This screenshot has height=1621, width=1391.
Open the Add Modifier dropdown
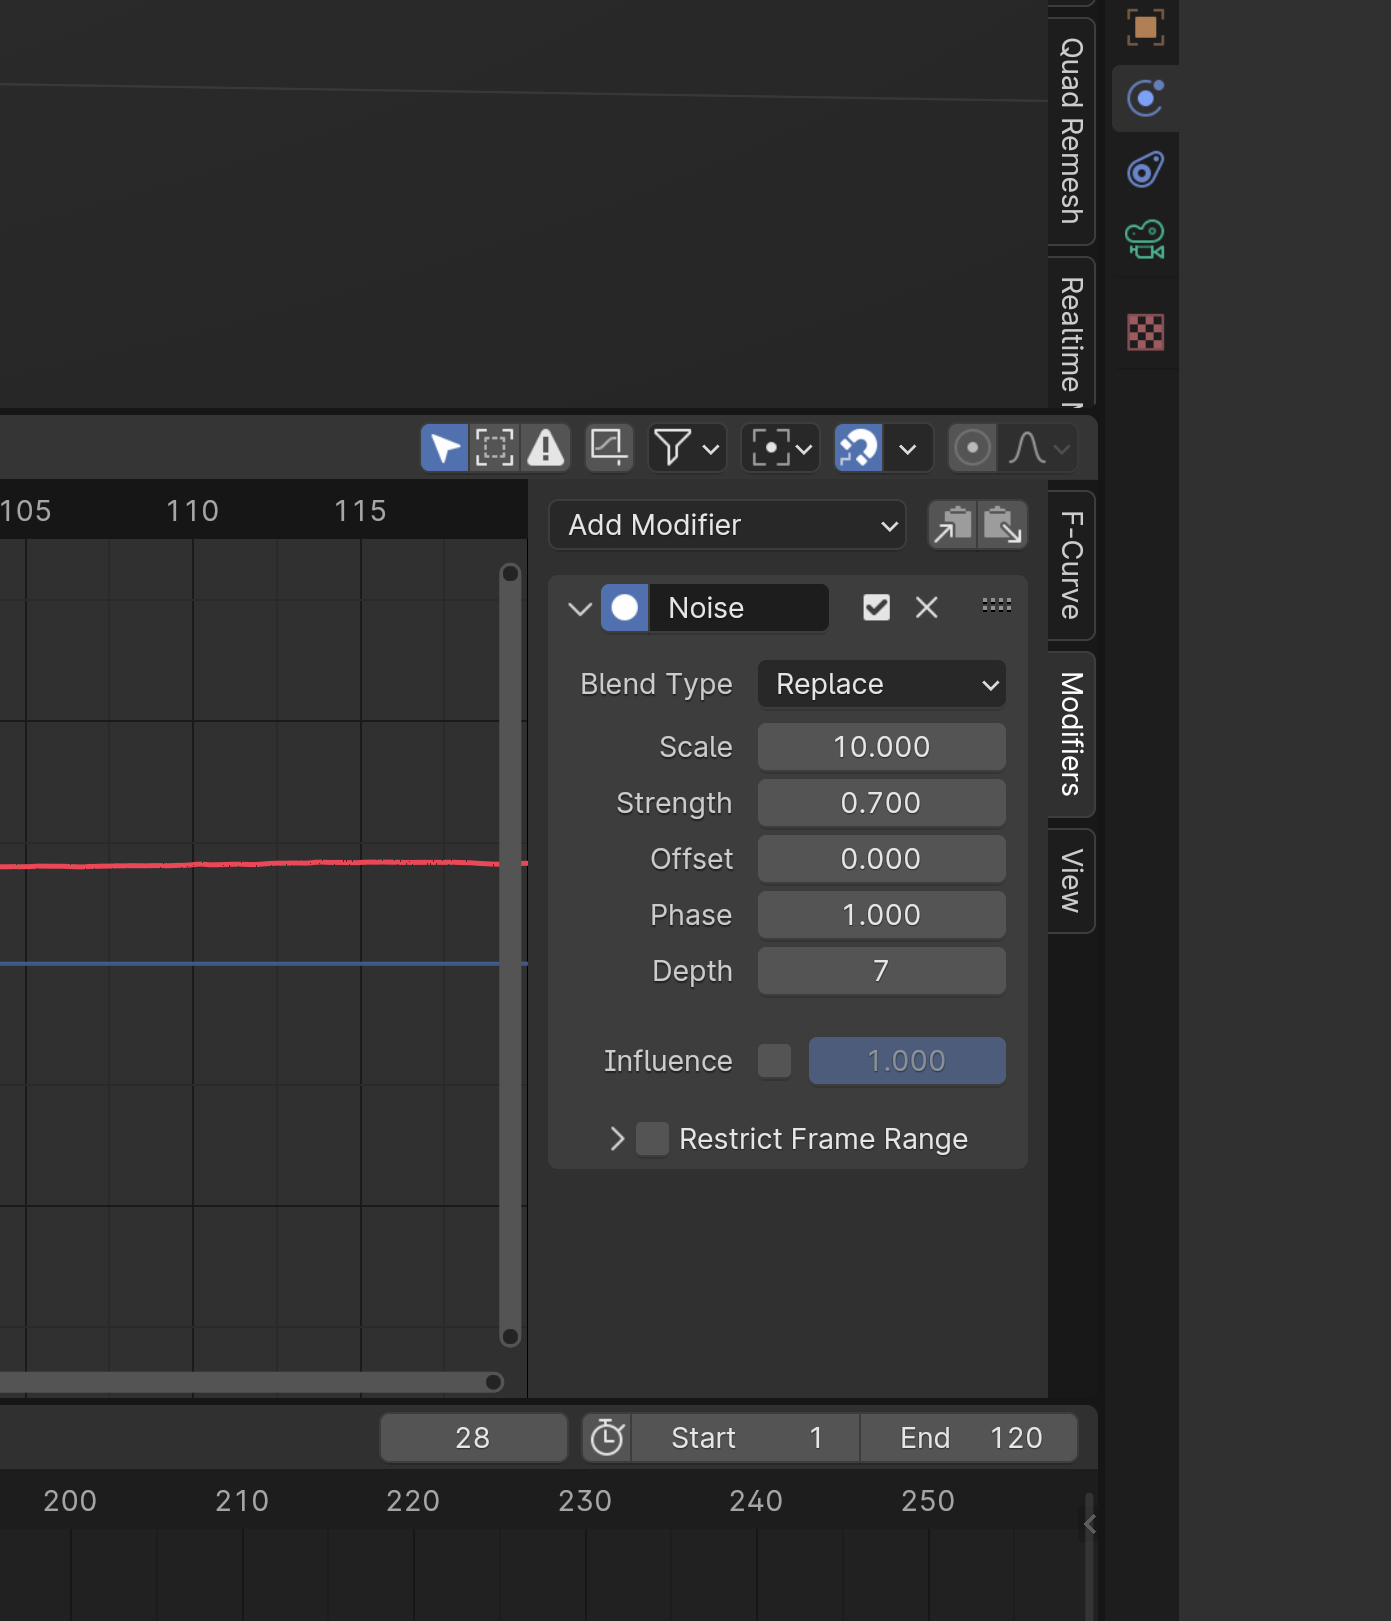click(x=728, y=525)
